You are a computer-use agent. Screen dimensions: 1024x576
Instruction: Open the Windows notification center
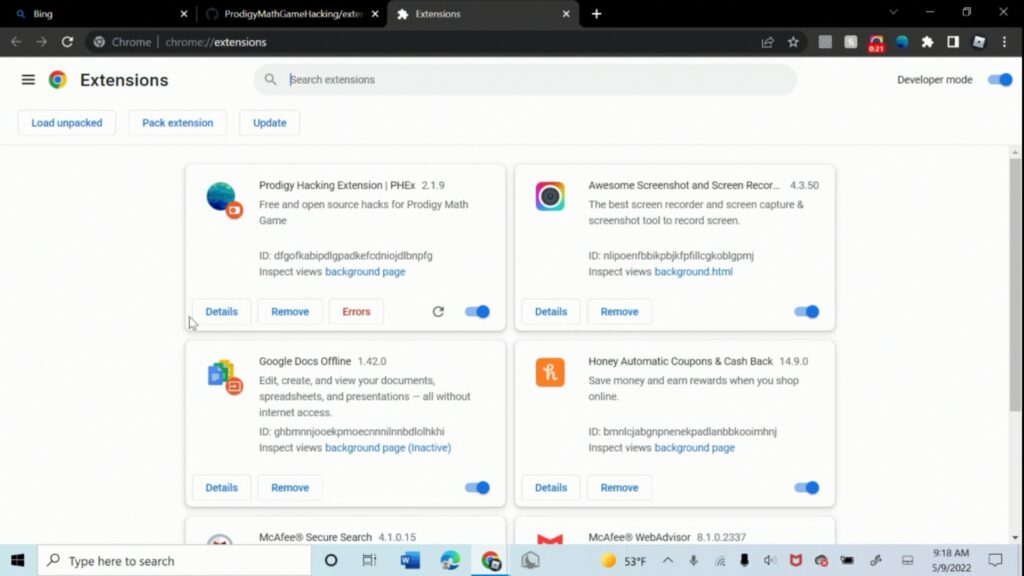[995, 560]
